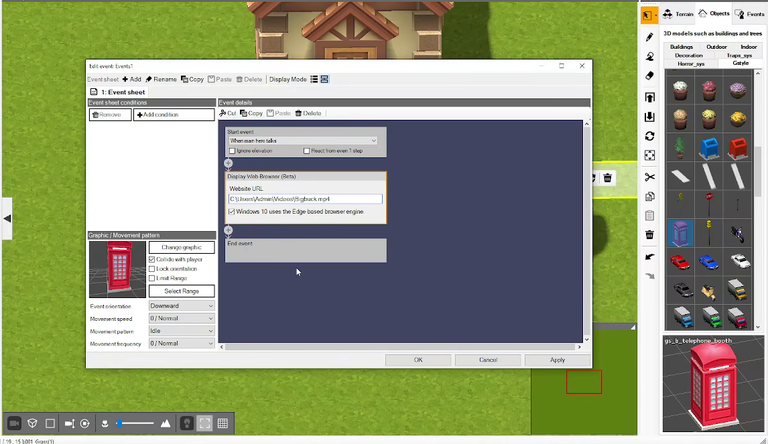
Task: Click the rotate object icon
Action: tap(649, 136)
